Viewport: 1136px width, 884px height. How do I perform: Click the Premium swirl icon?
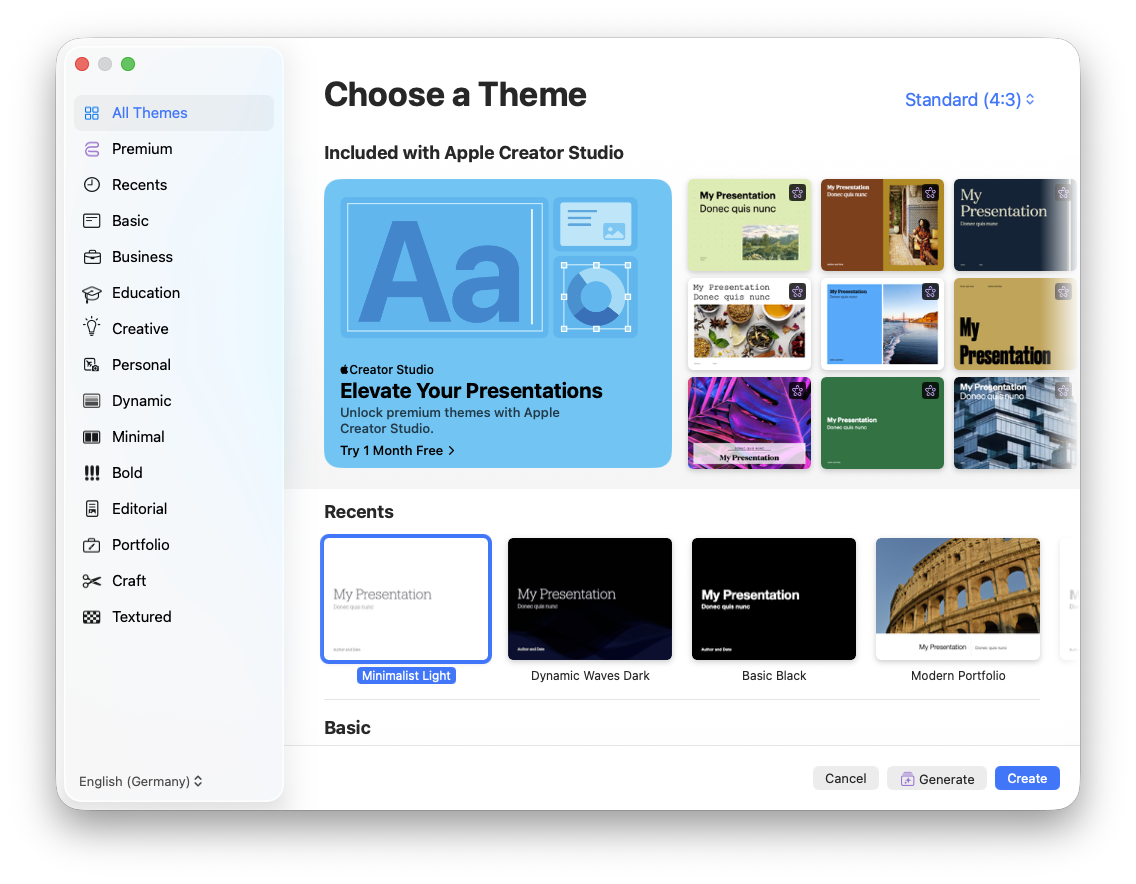[x=91, y=149]
